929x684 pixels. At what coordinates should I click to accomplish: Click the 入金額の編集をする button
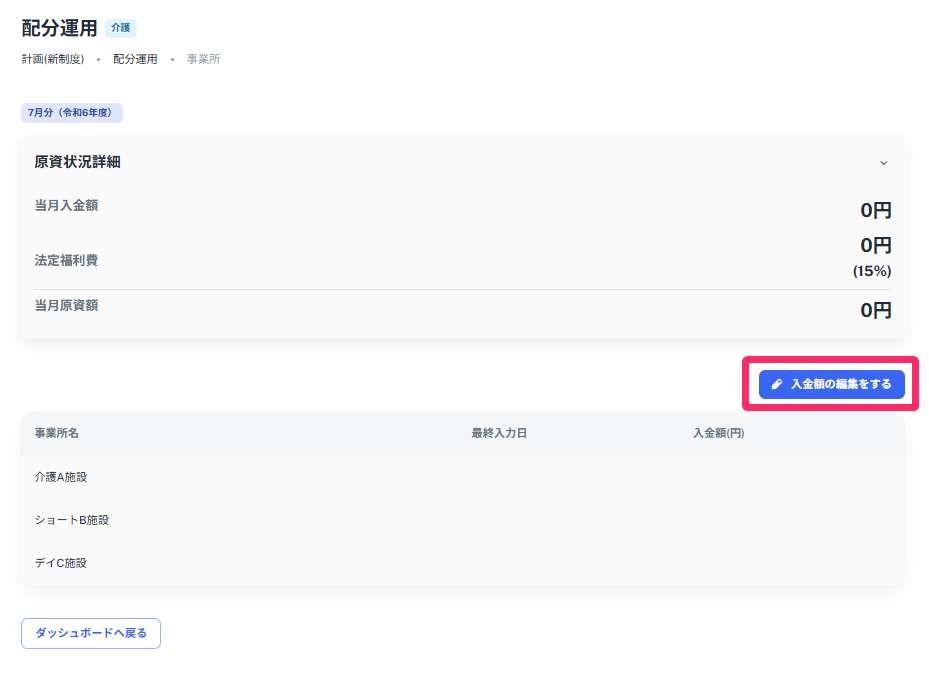(831, 384)
